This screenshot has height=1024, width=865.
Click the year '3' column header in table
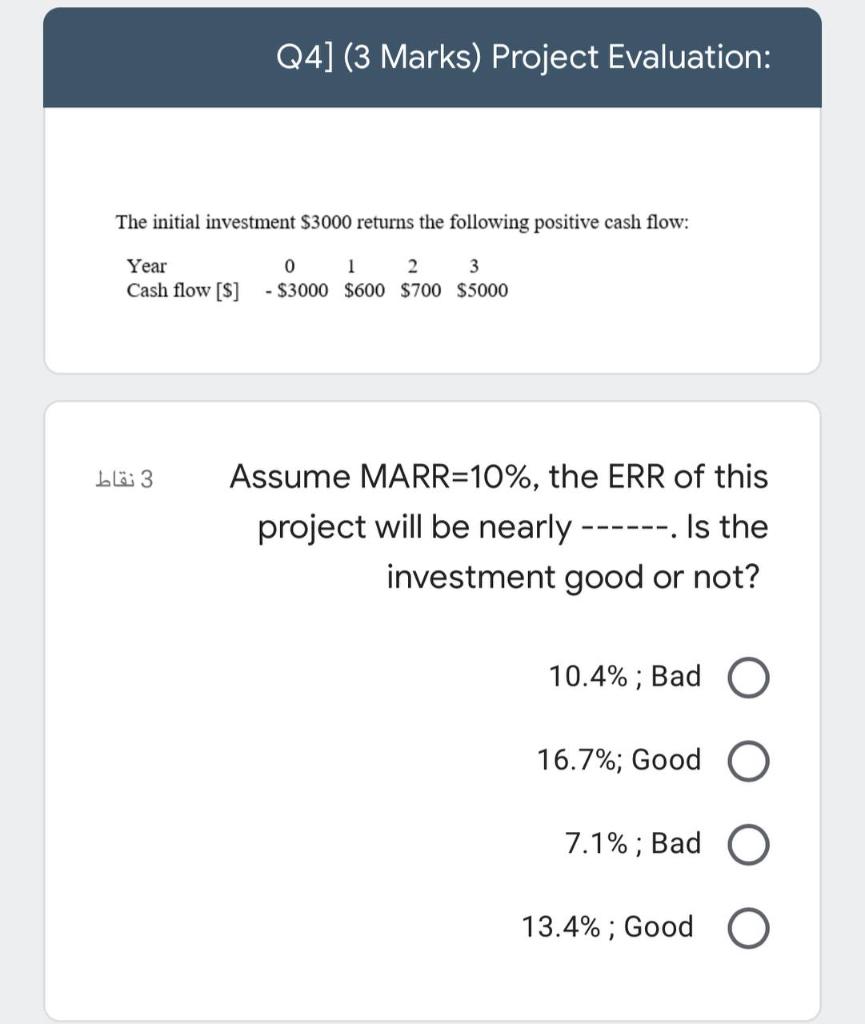click(x=474, y=266)
